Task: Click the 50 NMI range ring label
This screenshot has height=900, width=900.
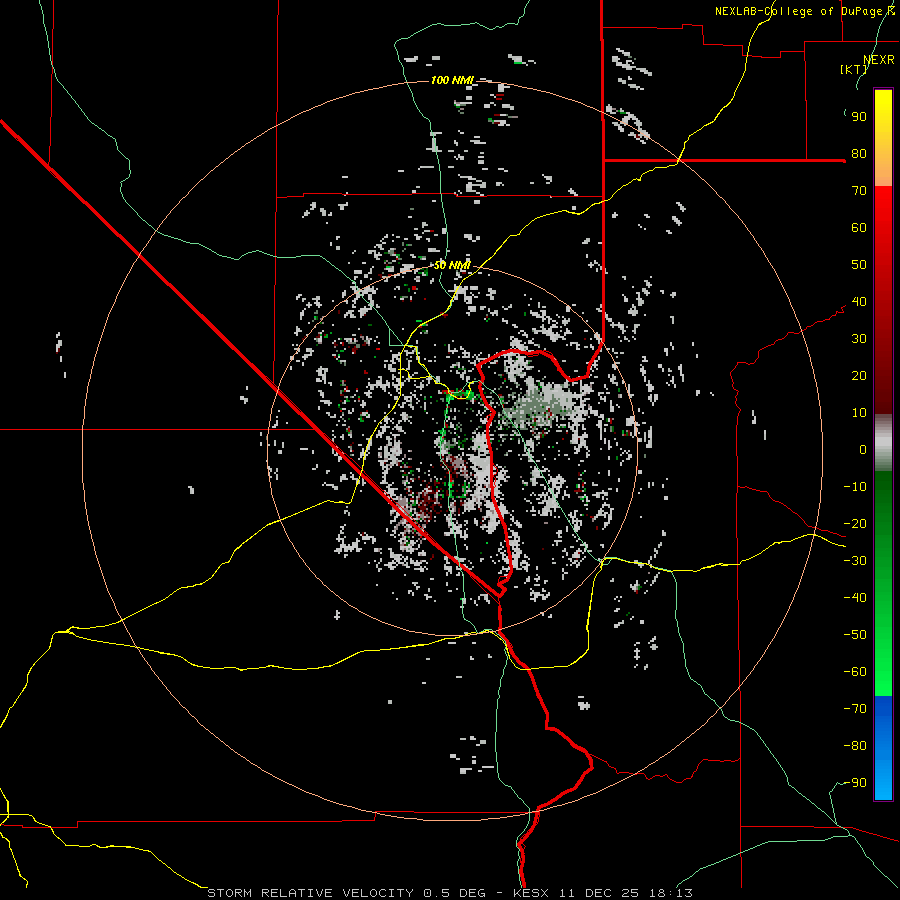Action: 452,265
